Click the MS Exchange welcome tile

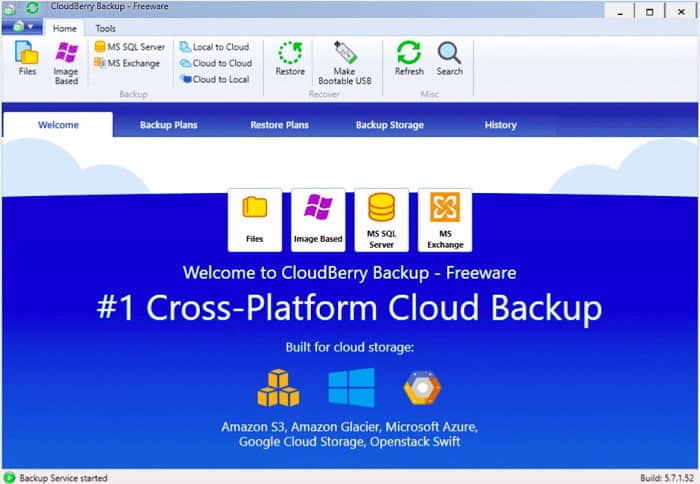click(445, 220)
